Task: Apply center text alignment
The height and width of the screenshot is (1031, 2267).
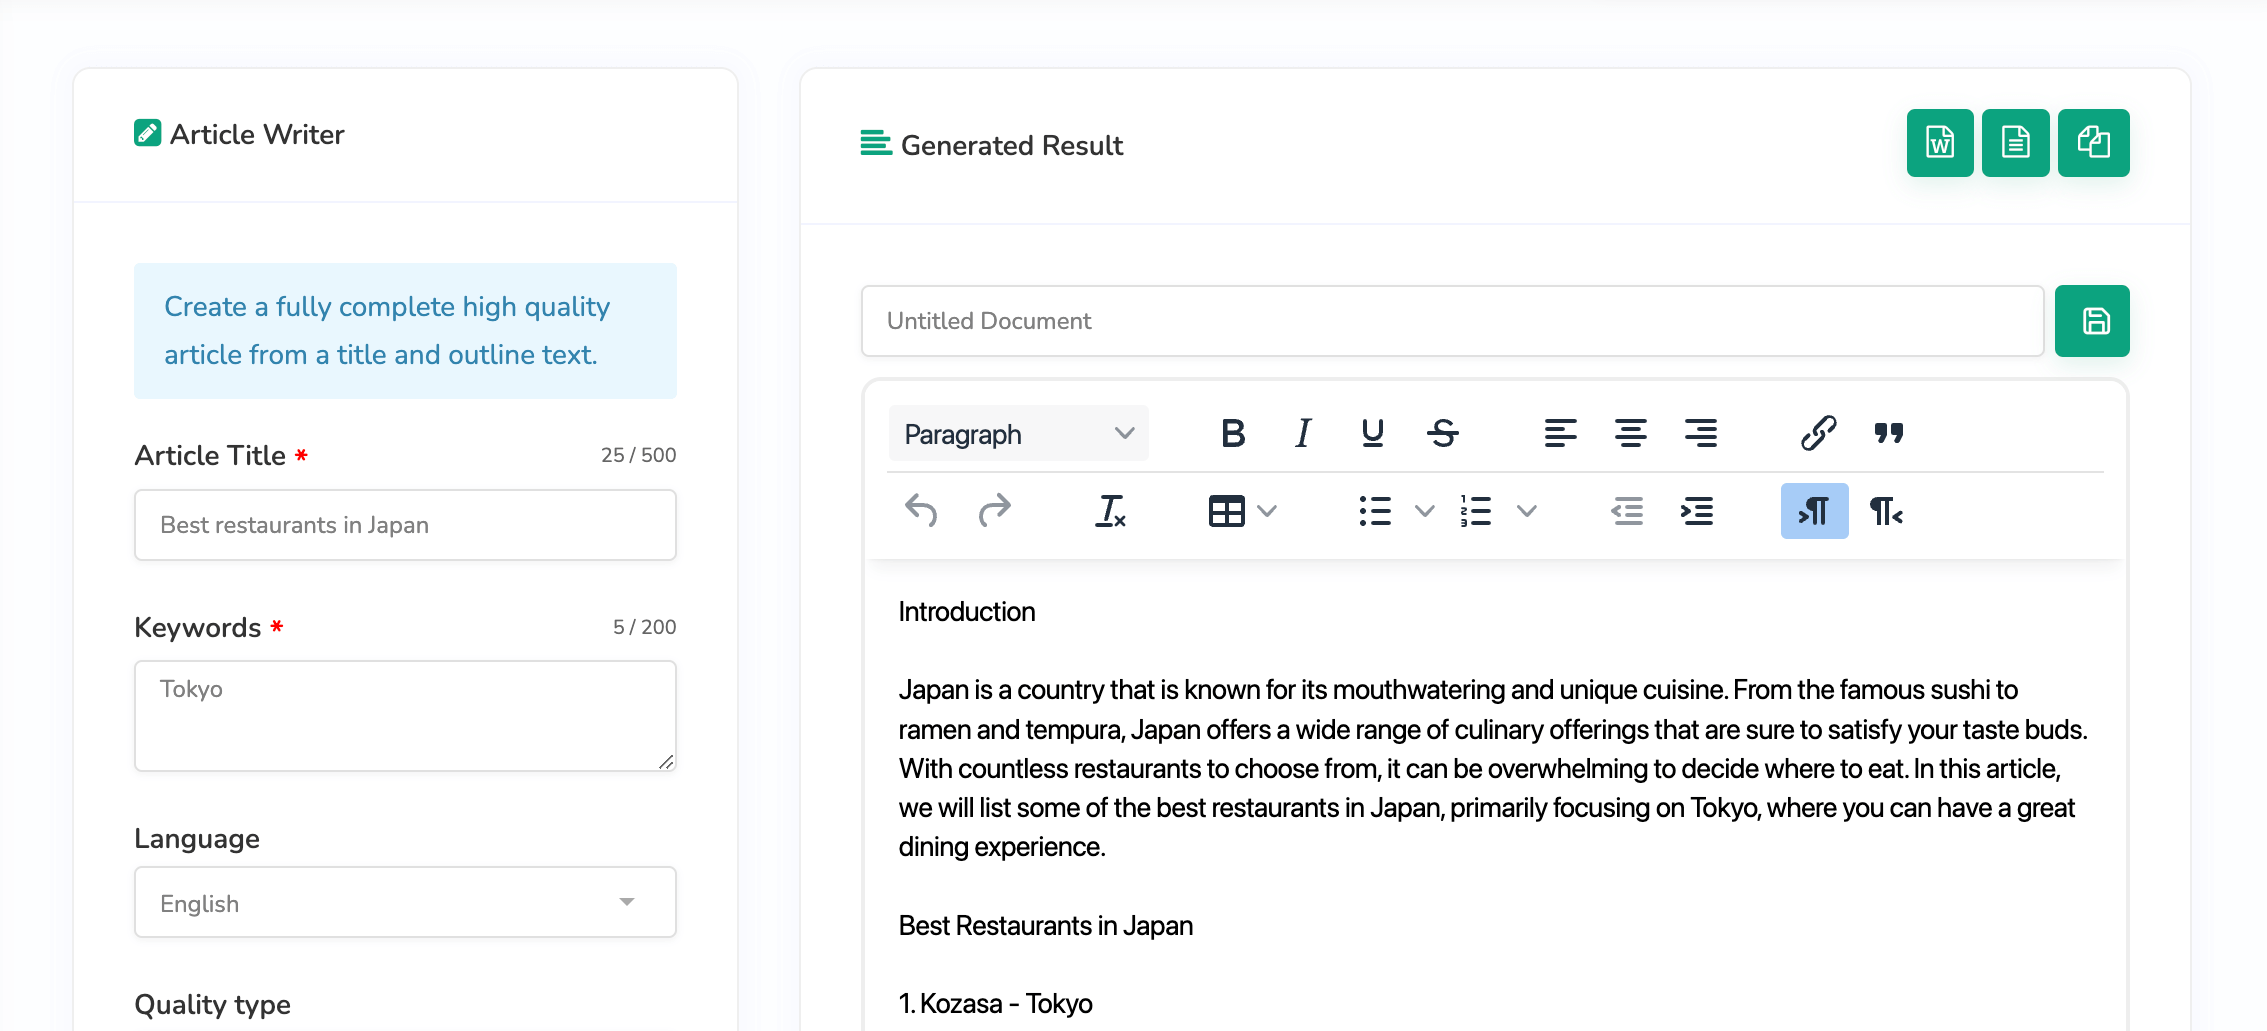Action: [1630, 433]
